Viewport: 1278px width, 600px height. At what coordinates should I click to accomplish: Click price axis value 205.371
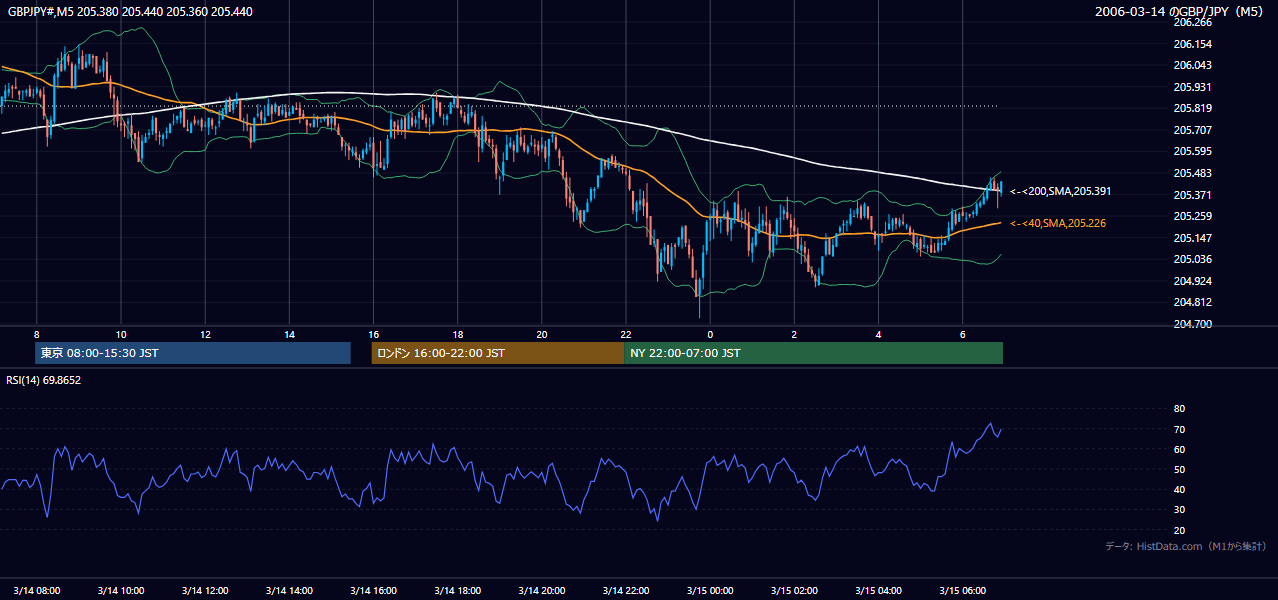1192,195
